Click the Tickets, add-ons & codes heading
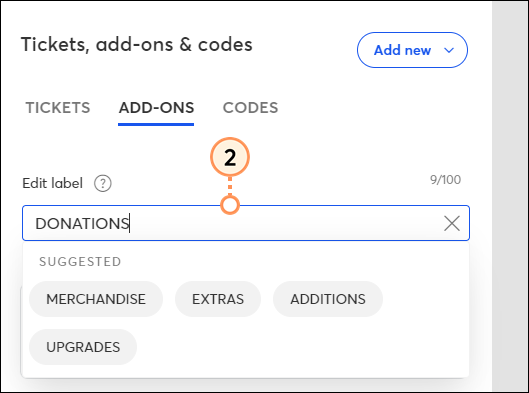Screen dimensions: 529x393 [137, 45]
